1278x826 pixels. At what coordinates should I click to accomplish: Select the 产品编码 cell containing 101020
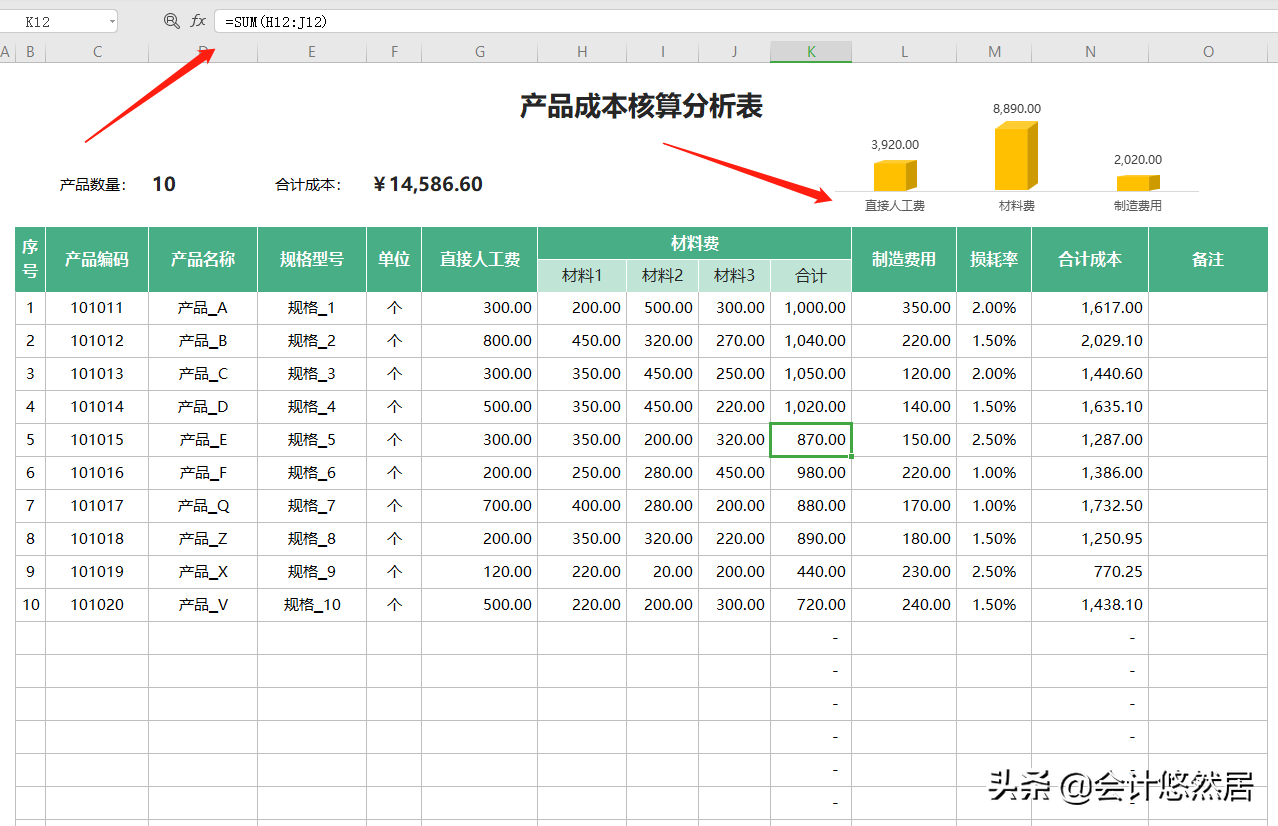click(96, 604)
